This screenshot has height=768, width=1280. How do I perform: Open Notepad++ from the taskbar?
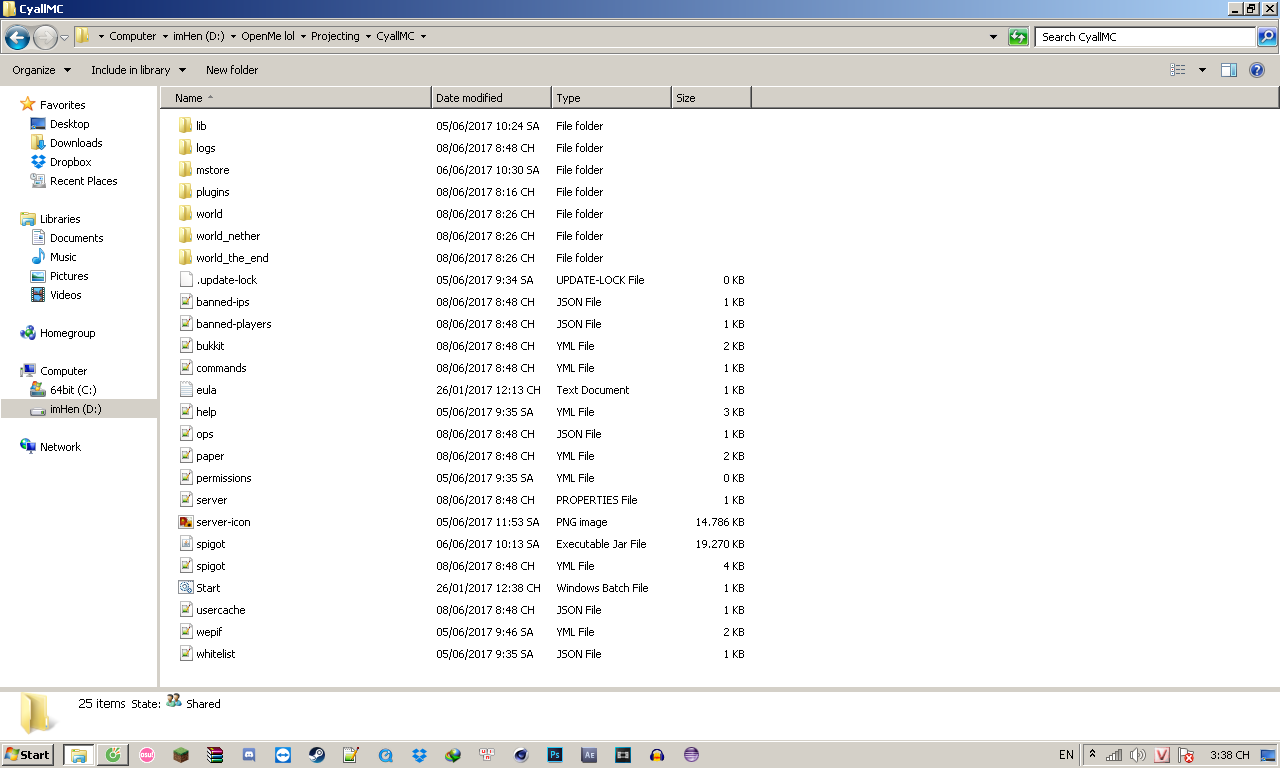click(350, 755)
